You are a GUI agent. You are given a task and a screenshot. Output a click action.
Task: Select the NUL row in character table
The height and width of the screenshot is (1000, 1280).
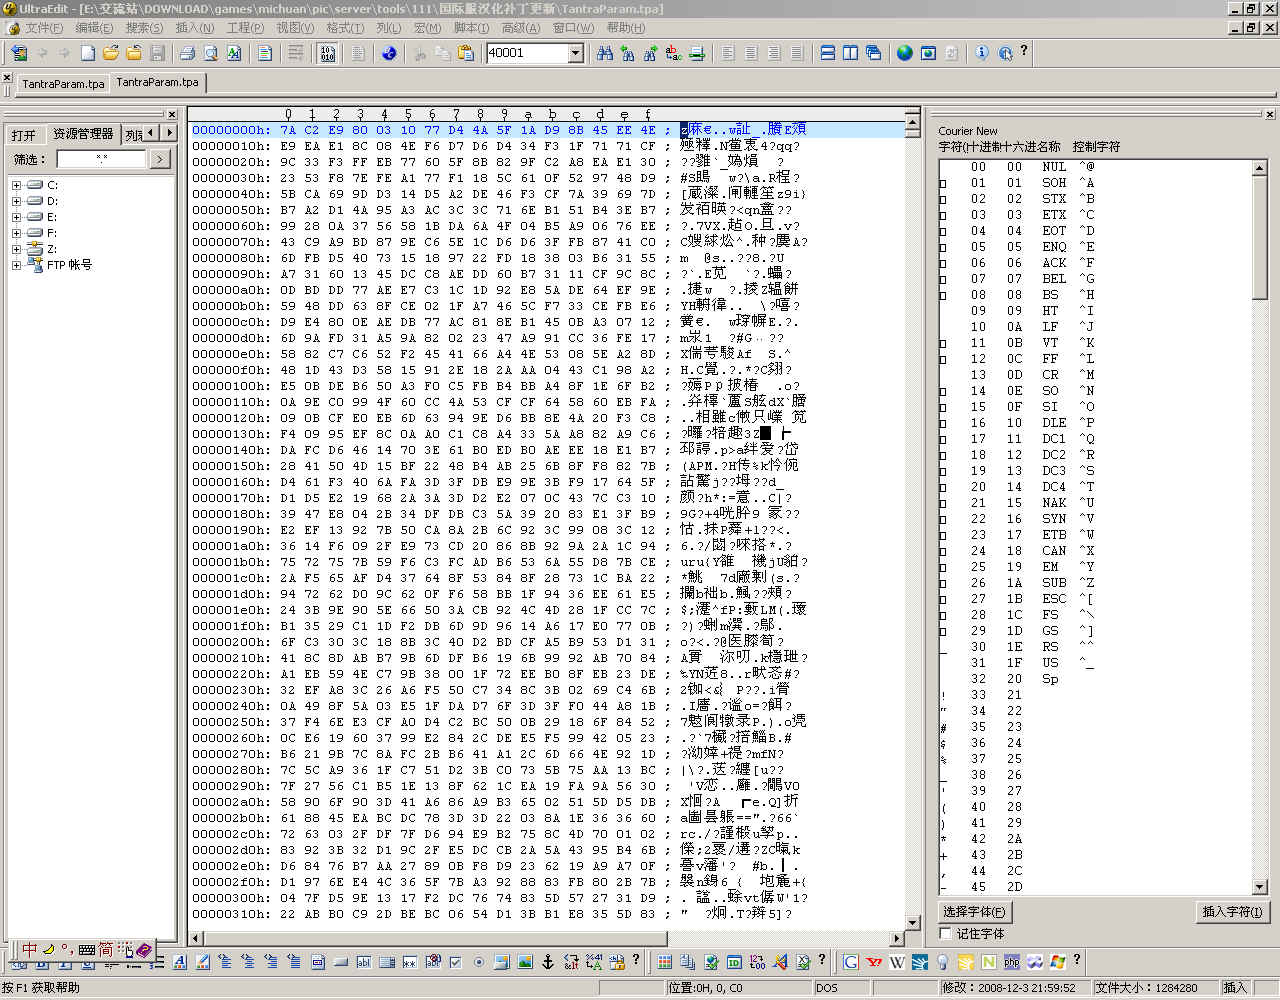[1094, 167]
